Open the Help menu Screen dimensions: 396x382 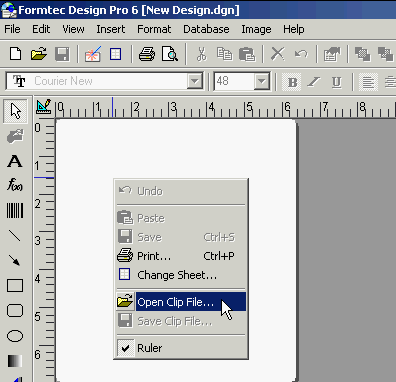pyautogui.click(x=294, y=29)
